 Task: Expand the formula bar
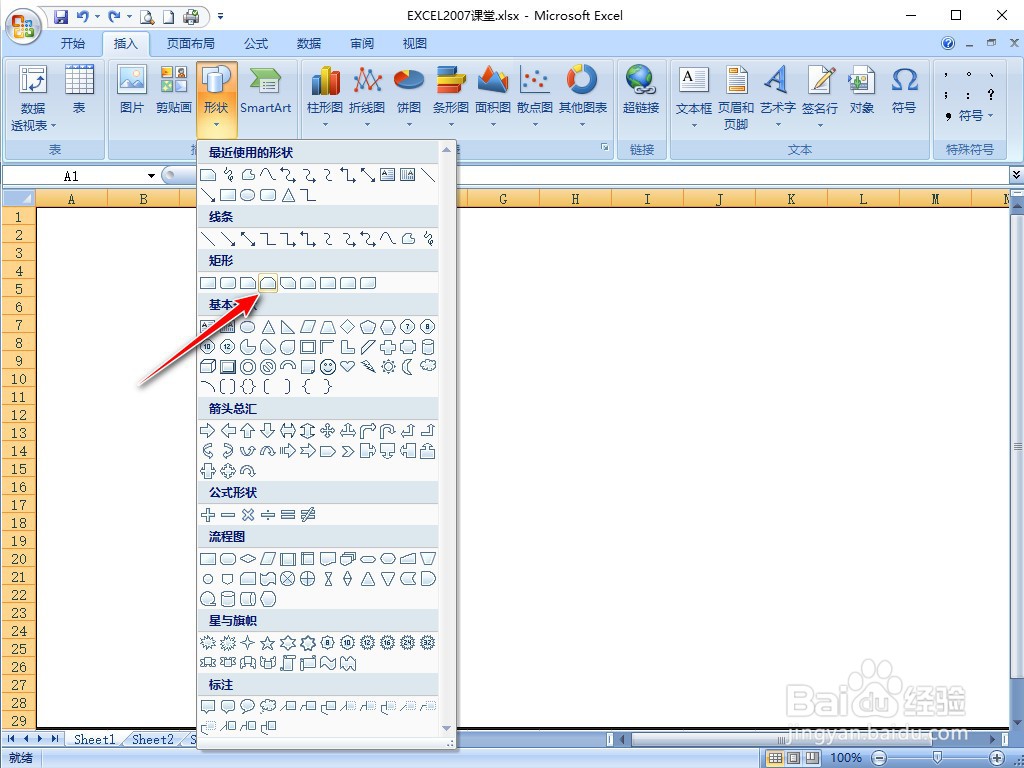pyautogui.click(x=1016, y=175)
